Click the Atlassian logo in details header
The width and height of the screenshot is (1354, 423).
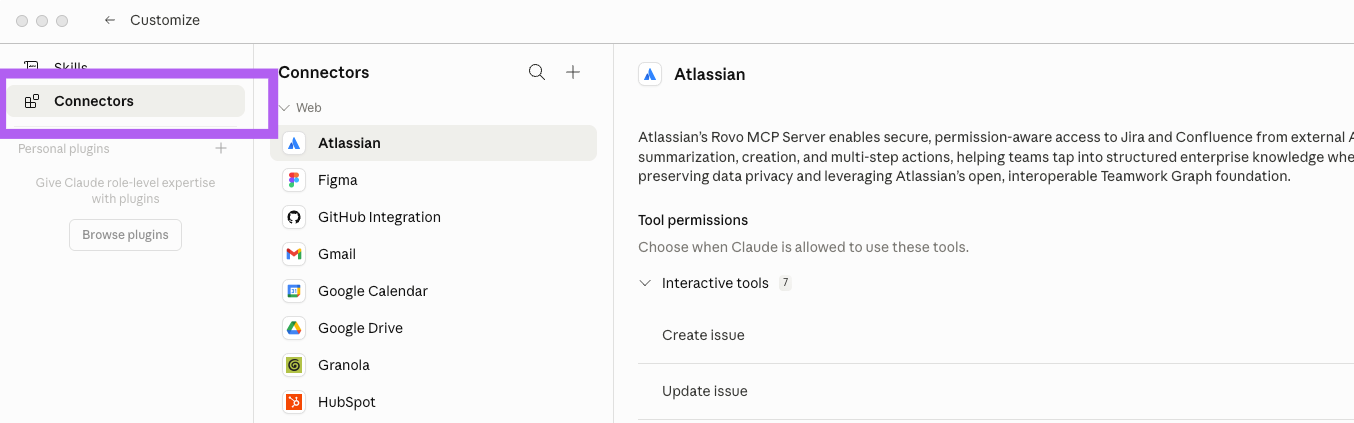pos(650,74)
